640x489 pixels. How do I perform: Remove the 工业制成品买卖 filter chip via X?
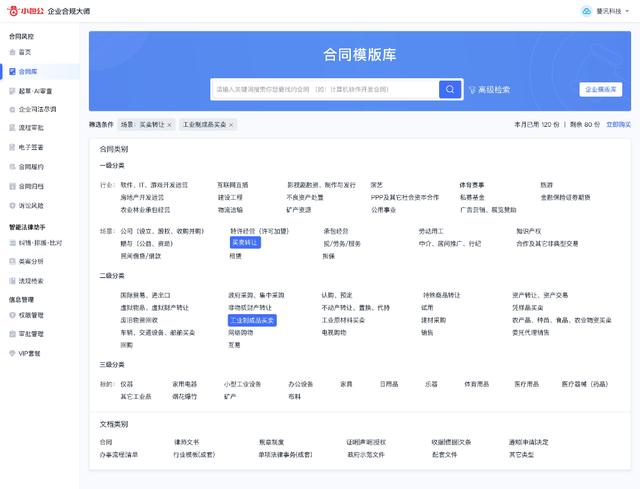[231, 124]
